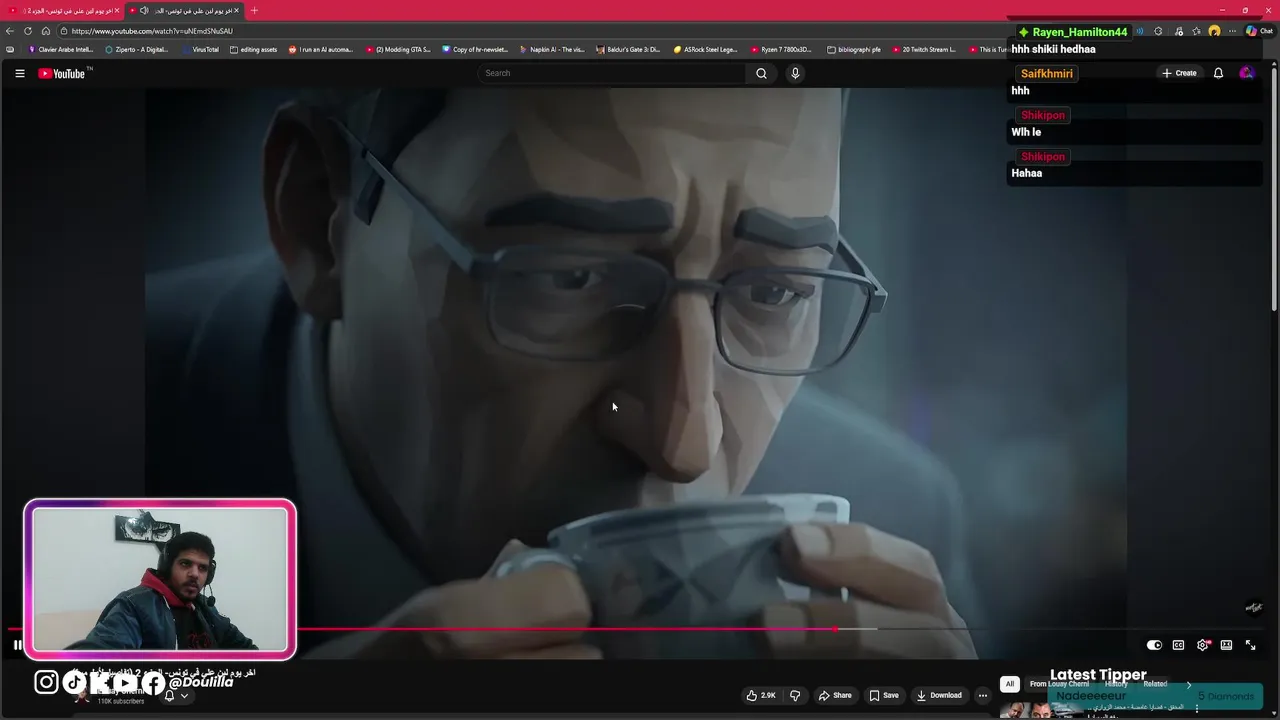Start voice search with the microphone icon
Viewport: 1280px width, 720px height.
pyautogui.click(x=795, y=73)
